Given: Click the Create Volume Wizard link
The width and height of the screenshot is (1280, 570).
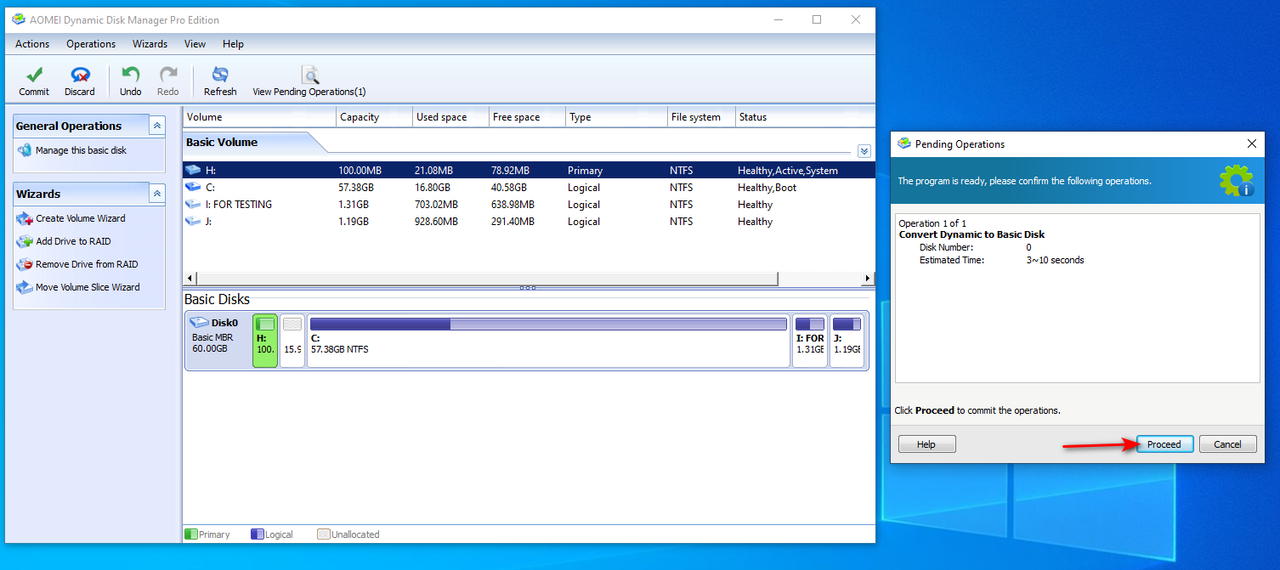Looking at the screenshot, I should click(81, 218).
